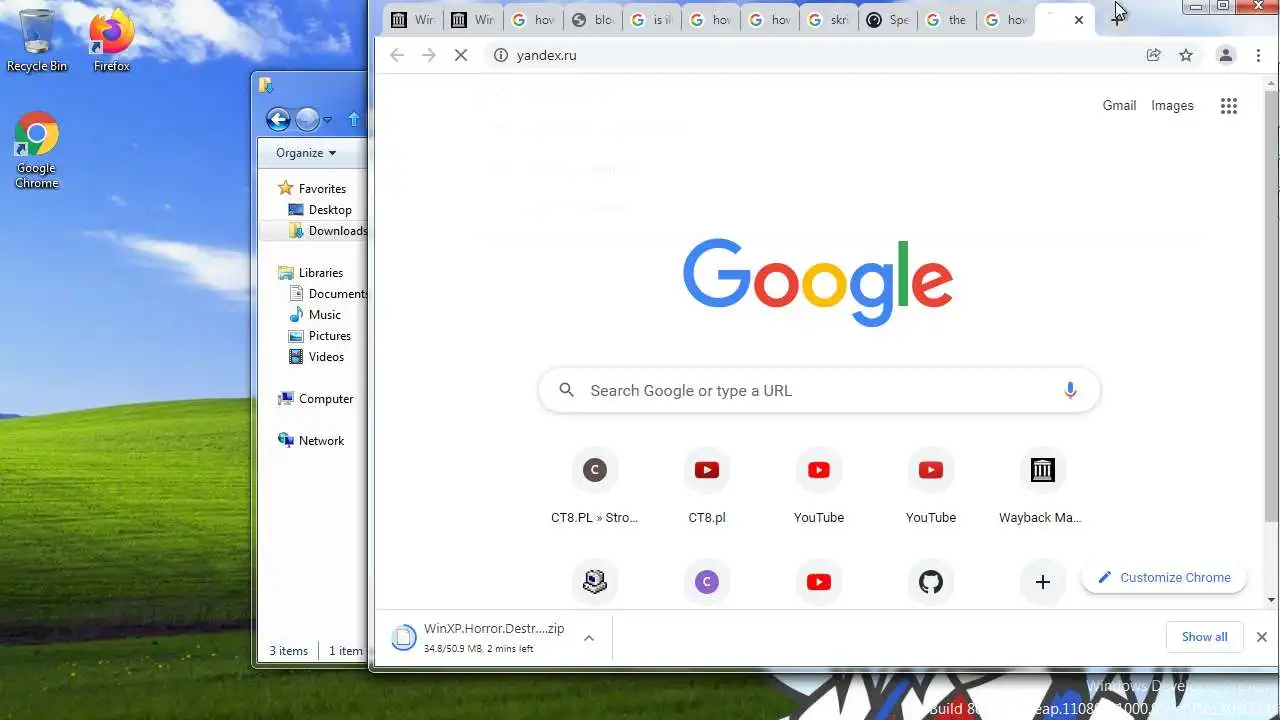This screenshot has width=1280, height=720.
Task: Switch to the 'skri' Google tab
Action: pos(829,20)
